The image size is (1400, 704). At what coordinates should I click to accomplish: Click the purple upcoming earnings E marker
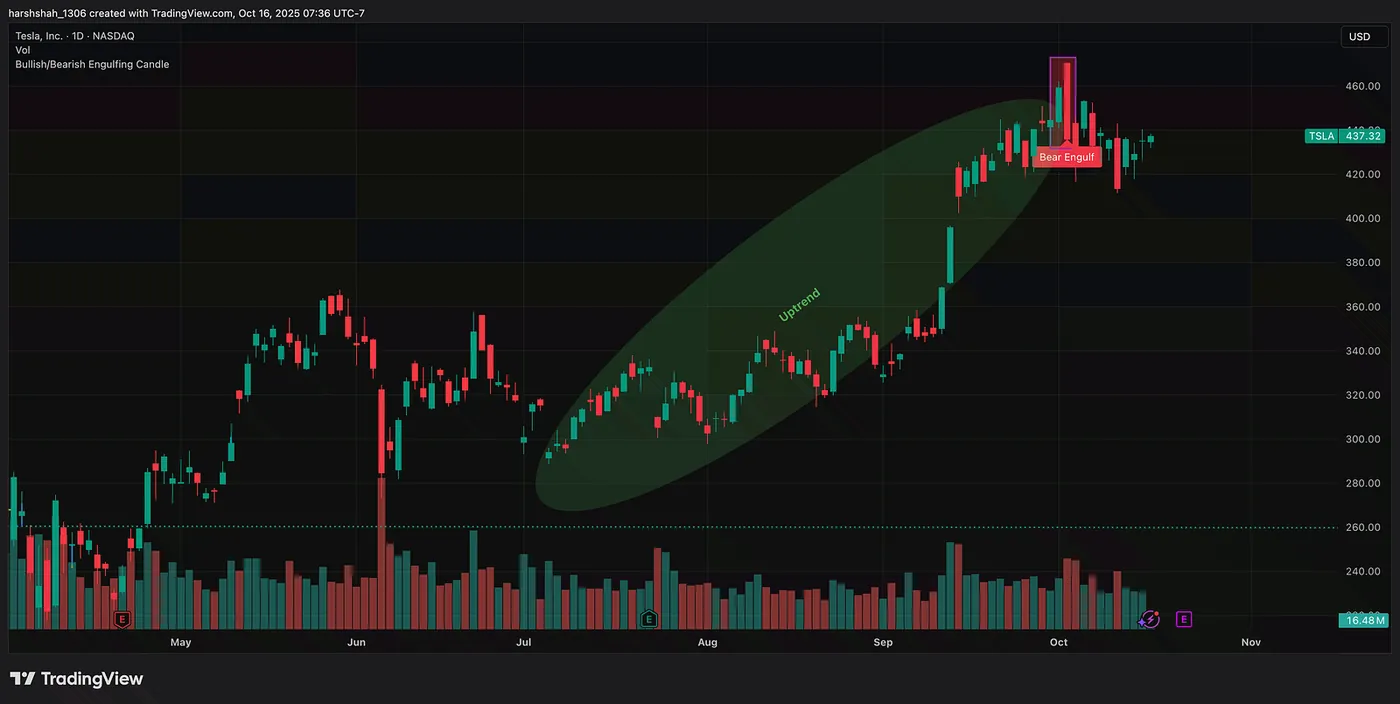click(x=1184, y=619)
